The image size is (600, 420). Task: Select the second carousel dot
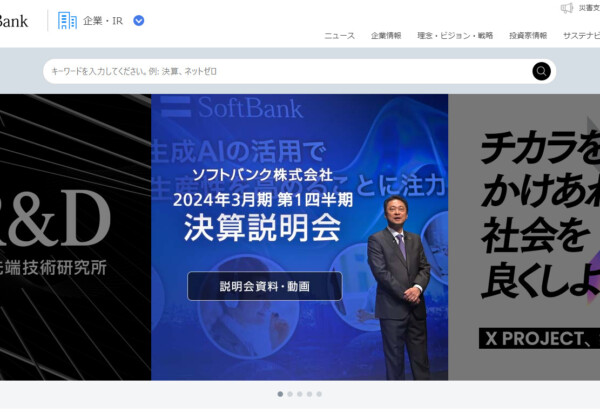290,394
